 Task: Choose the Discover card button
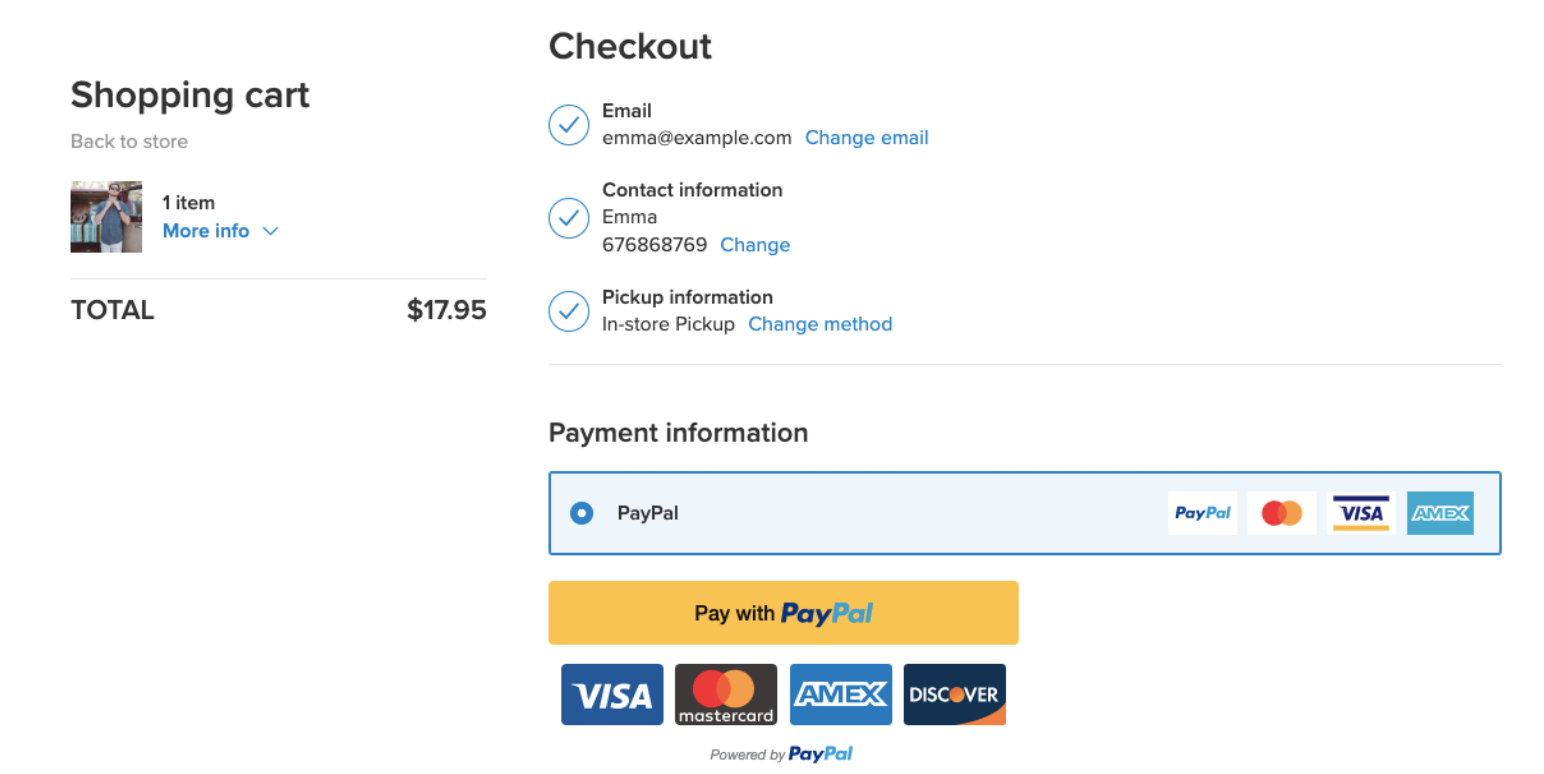pos(955,694)
